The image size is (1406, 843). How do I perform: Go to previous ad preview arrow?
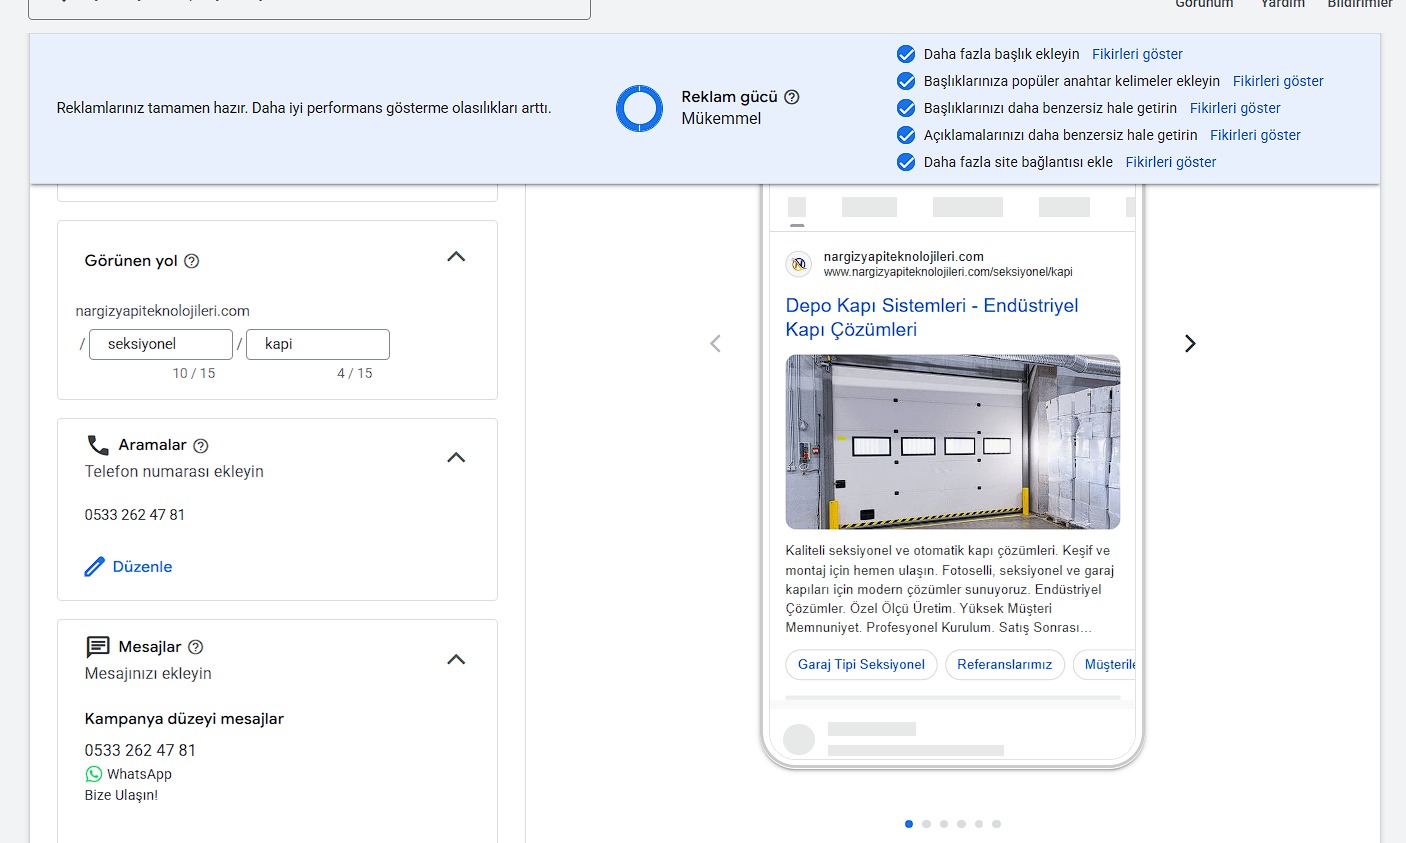point(715,344)
